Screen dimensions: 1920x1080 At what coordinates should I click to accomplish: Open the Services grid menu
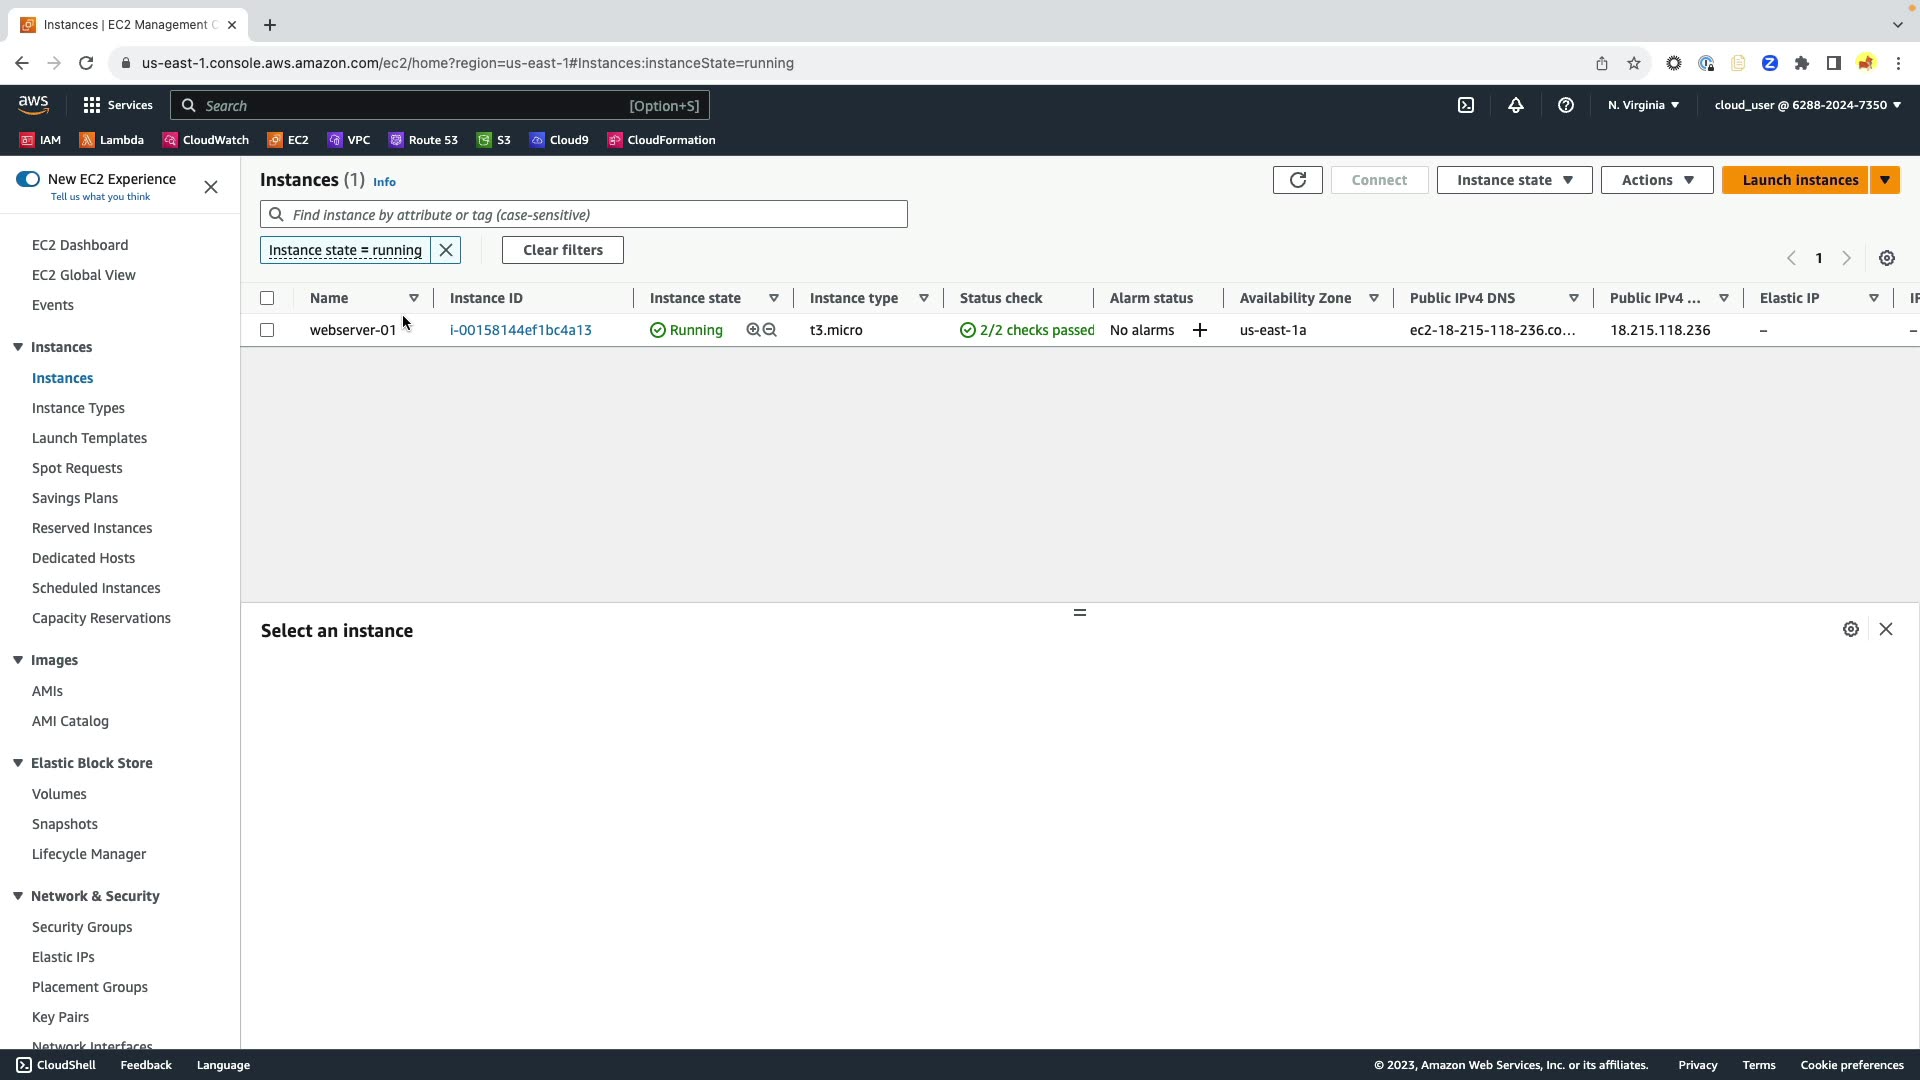click(92, 105)
